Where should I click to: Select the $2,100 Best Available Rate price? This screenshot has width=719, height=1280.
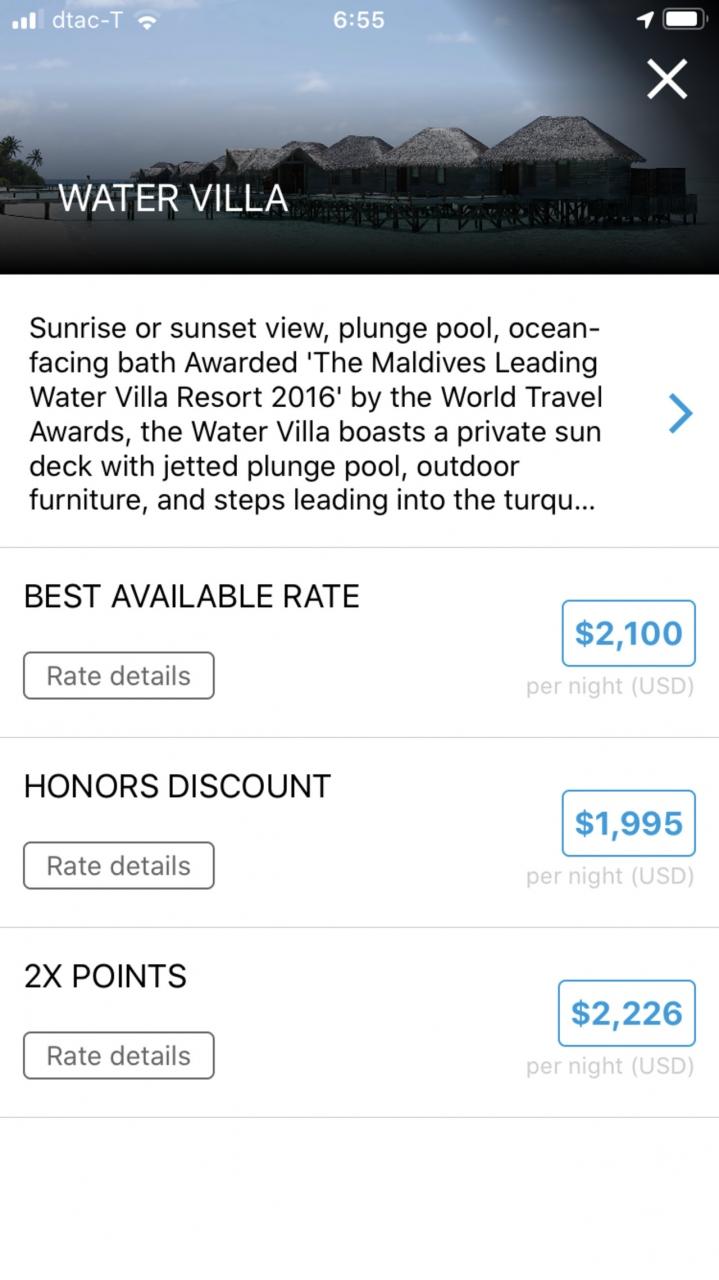click(628, 633)
